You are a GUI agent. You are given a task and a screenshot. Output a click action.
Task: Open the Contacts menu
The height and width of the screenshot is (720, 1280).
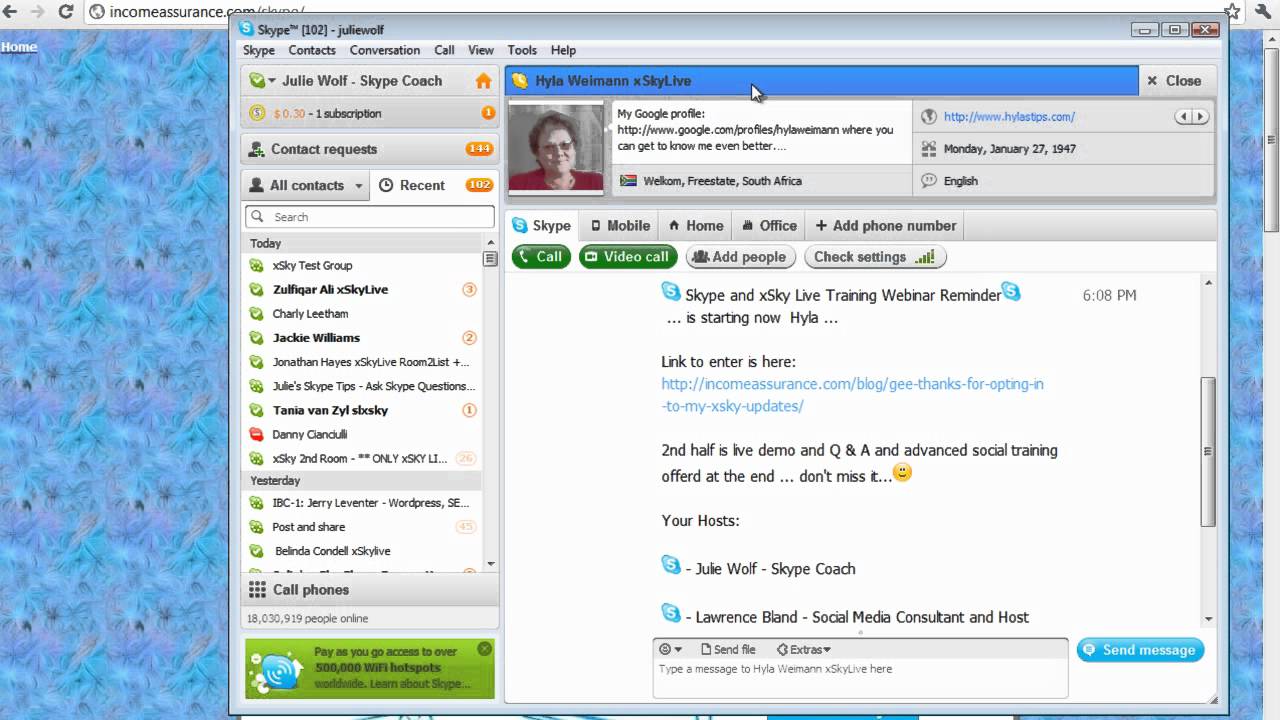(312, 50)
